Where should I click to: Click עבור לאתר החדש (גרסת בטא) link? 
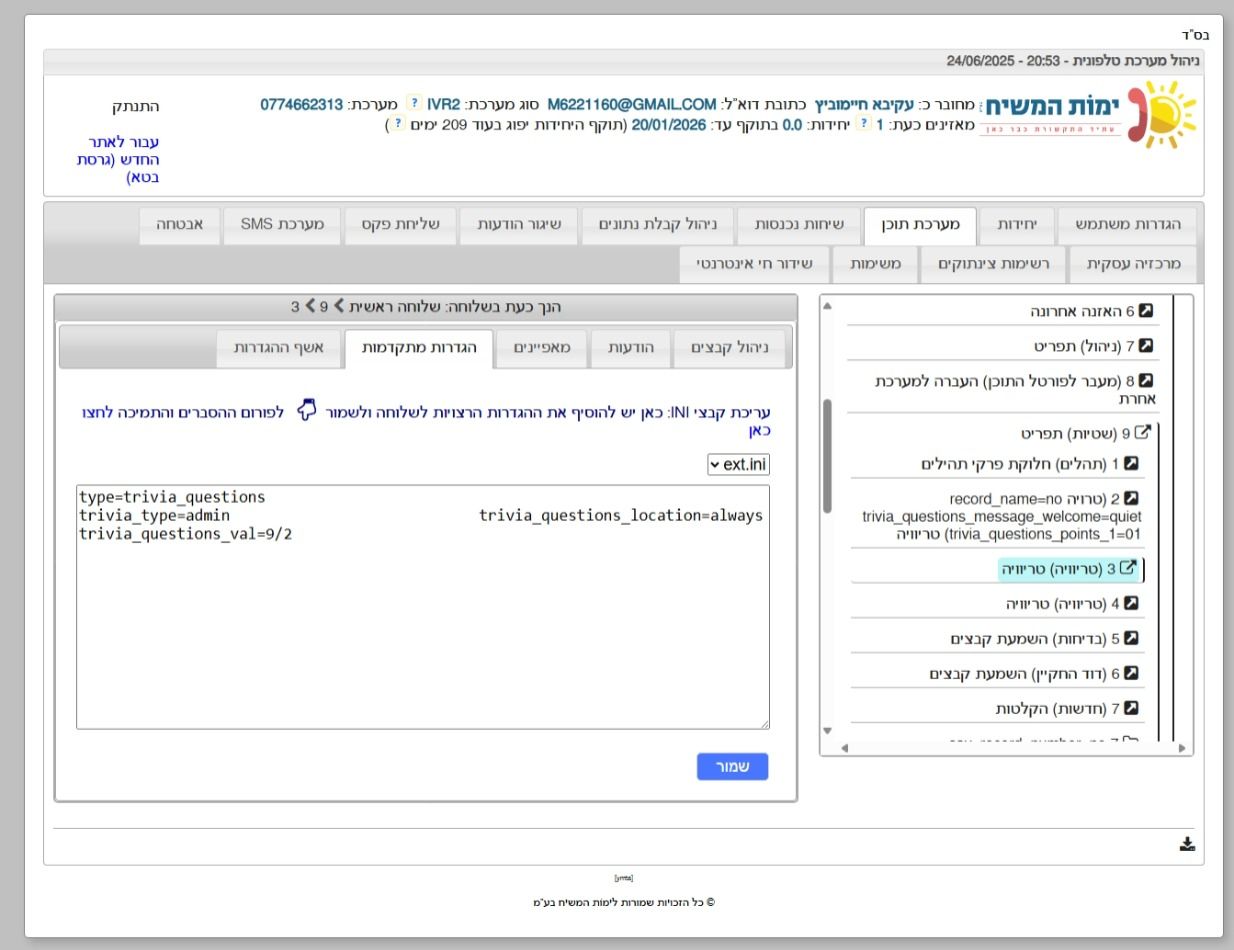tap(118, 160)
